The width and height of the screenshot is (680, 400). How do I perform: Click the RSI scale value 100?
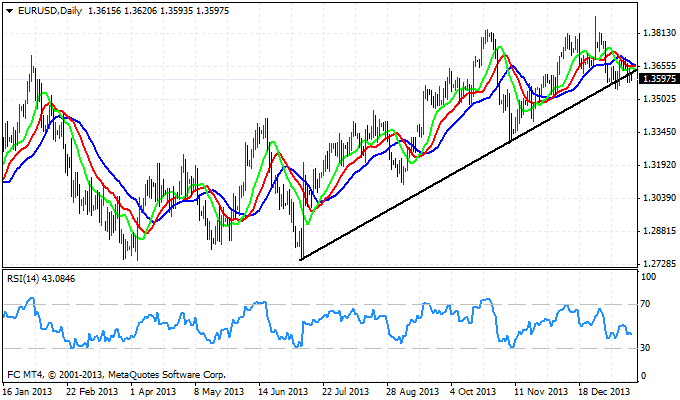pos(649,277)
